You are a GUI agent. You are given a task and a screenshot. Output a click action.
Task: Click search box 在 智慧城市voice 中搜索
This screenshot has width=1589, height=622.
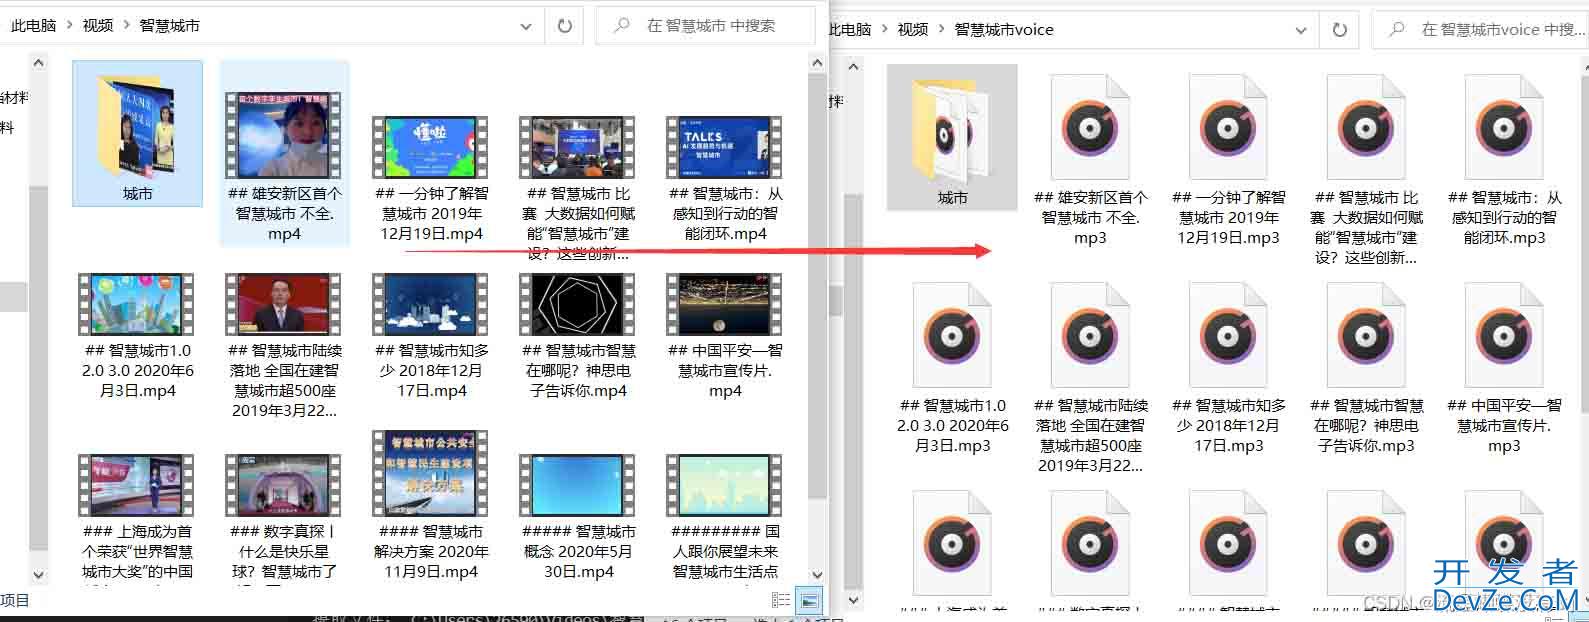[x=1480, y=30]
